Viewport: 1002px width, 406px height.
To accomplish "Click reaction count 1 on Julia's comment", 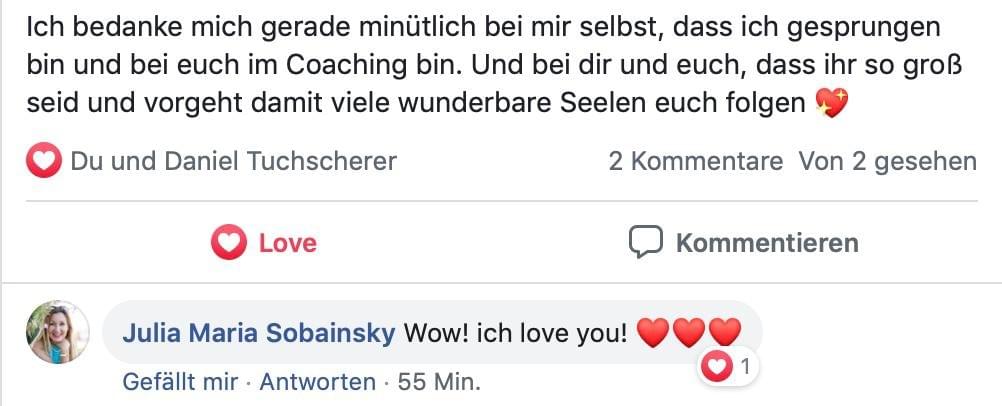I will (744, 367).
